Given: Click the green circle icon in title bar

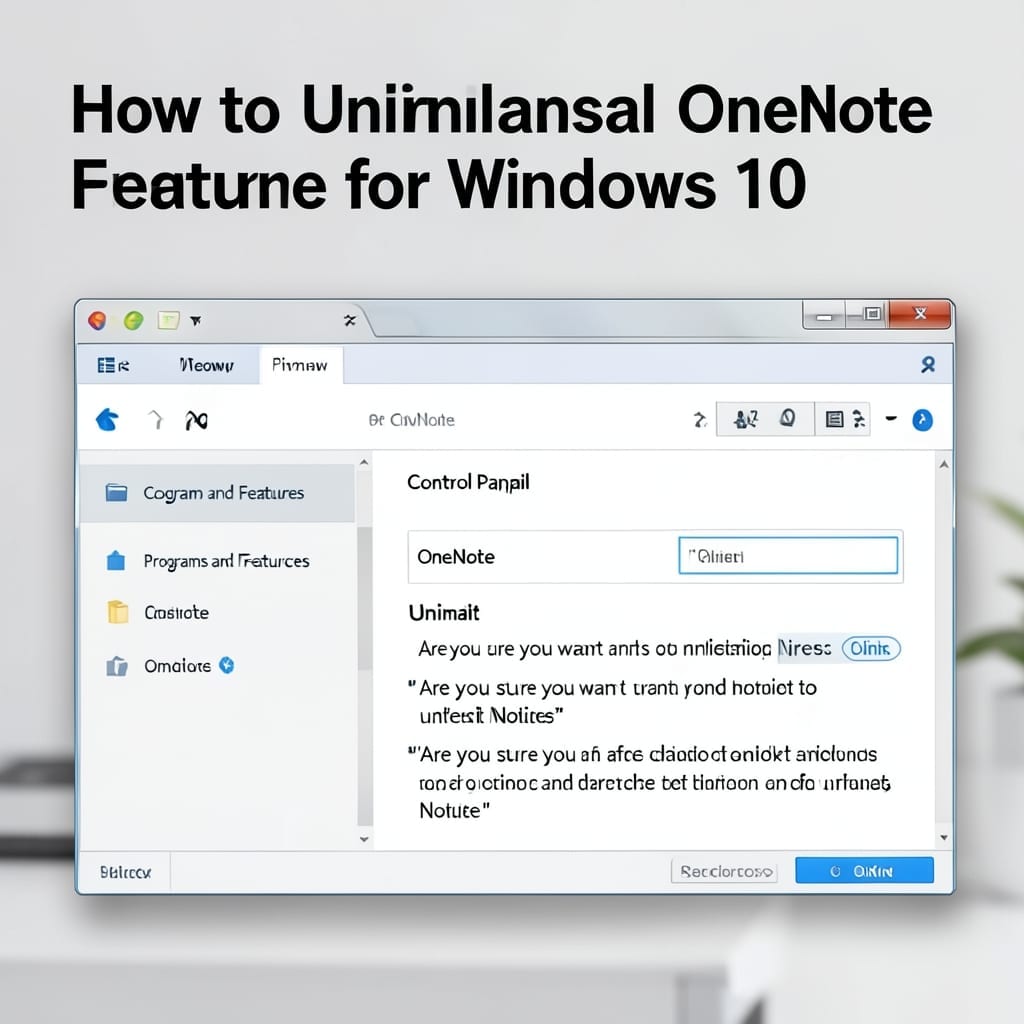Looking at the screenshot, I should 133,321.
